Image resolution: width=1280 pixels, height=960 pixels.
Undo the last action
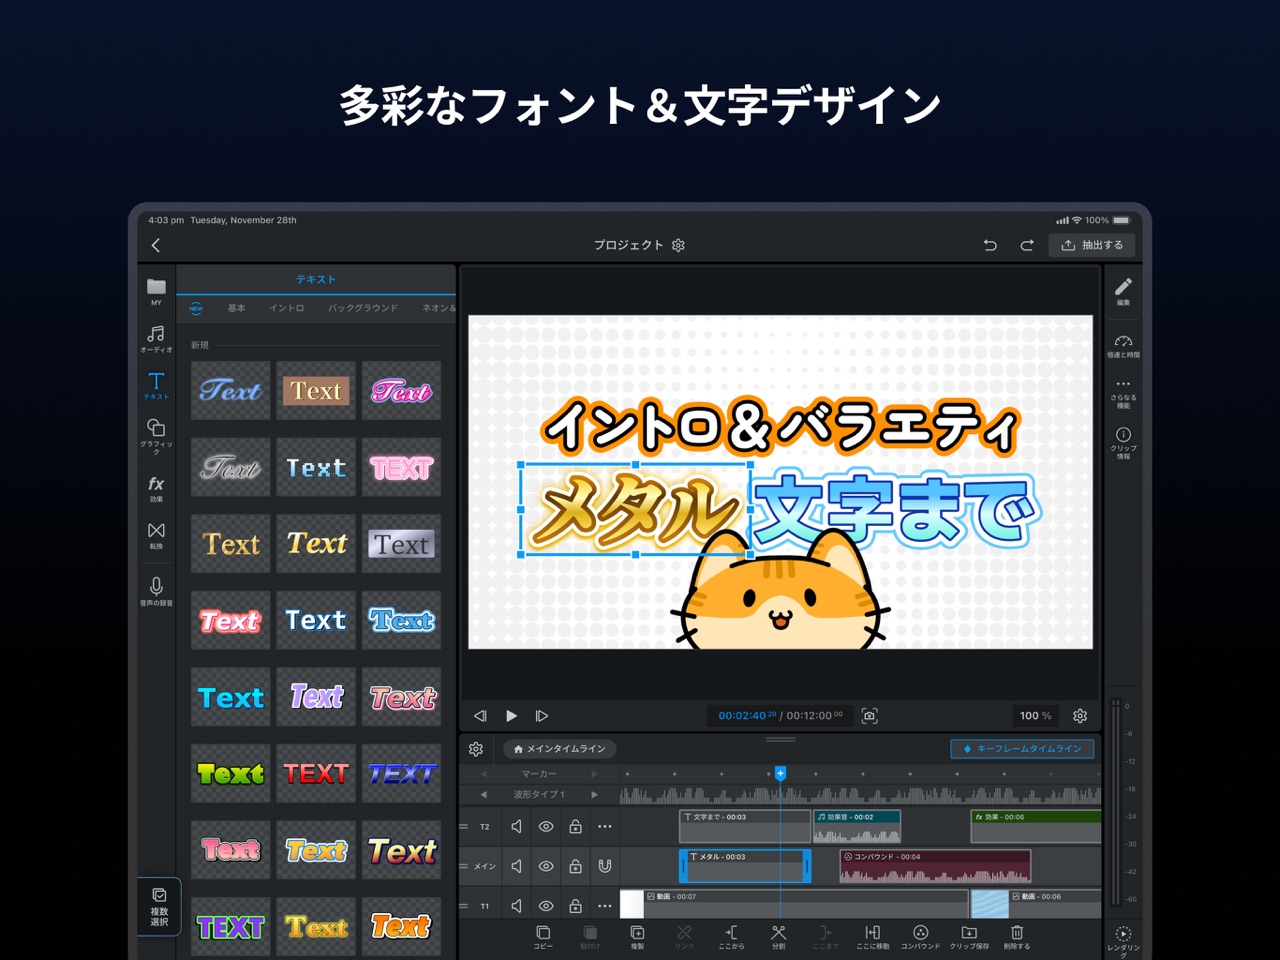tap(990, 245)
